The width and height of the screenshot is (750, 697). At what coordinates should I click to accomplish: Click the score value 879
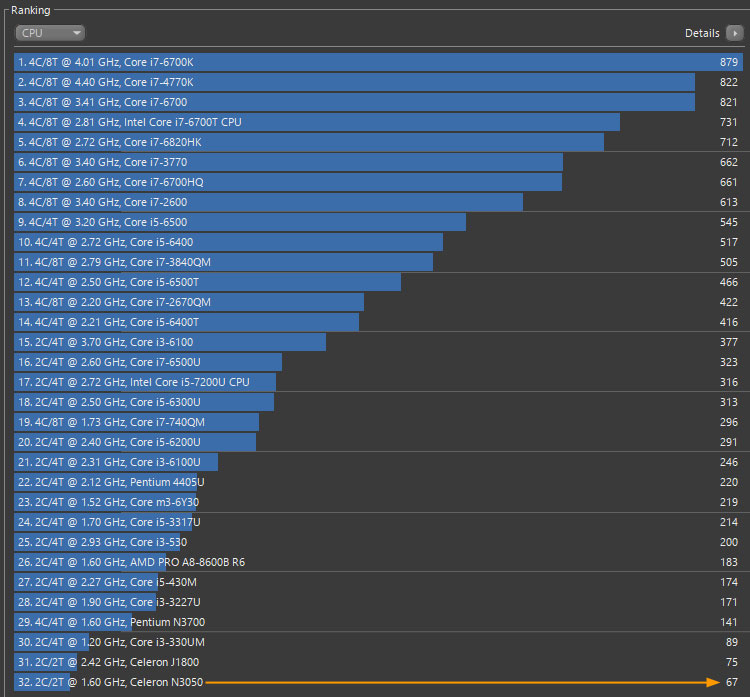tap(728, 62)
